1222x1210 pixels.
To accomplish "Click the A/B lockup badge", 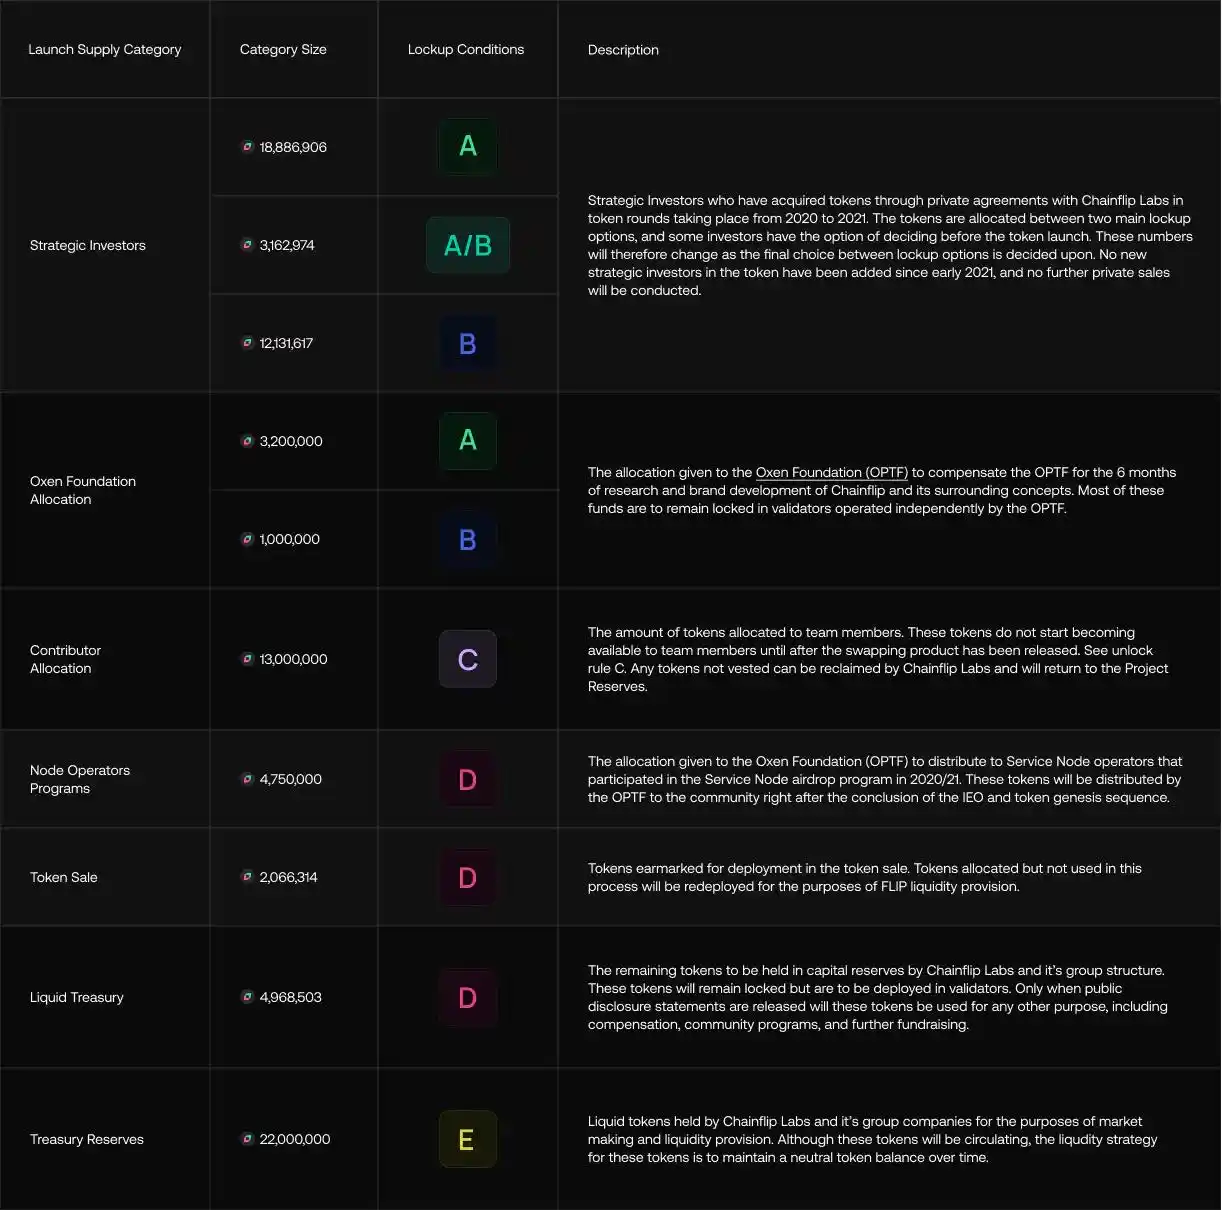I will pyautogui.click(x=467, y=245).
